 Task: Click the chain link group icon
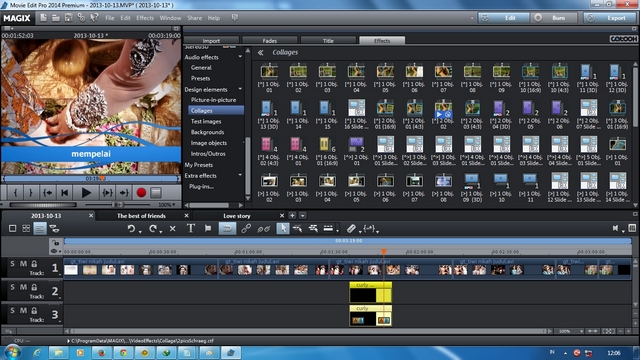point(246,229)
